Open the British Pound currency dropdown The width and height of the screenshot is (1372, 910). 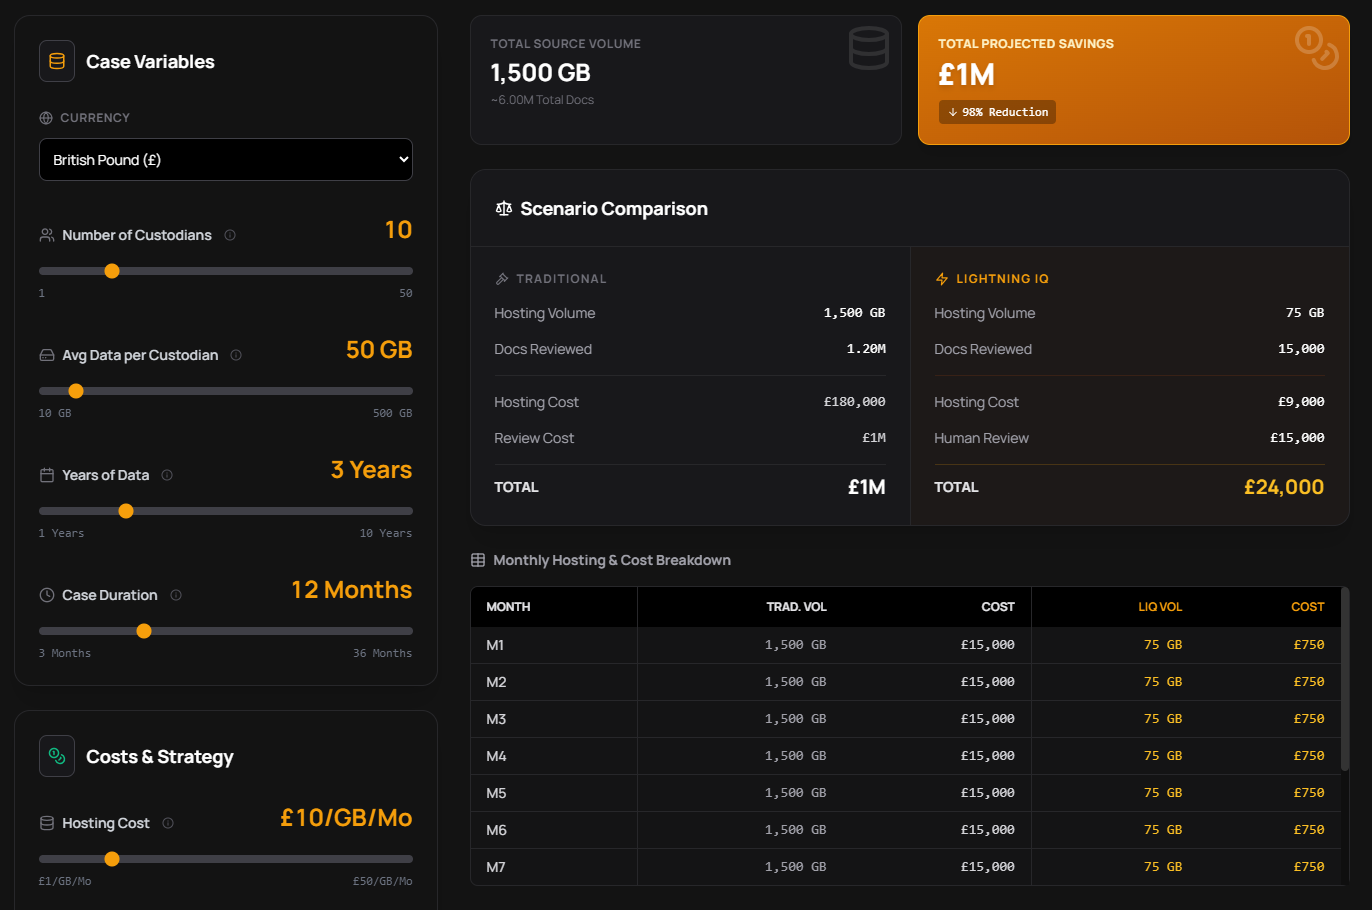click(x=226, y=159)
